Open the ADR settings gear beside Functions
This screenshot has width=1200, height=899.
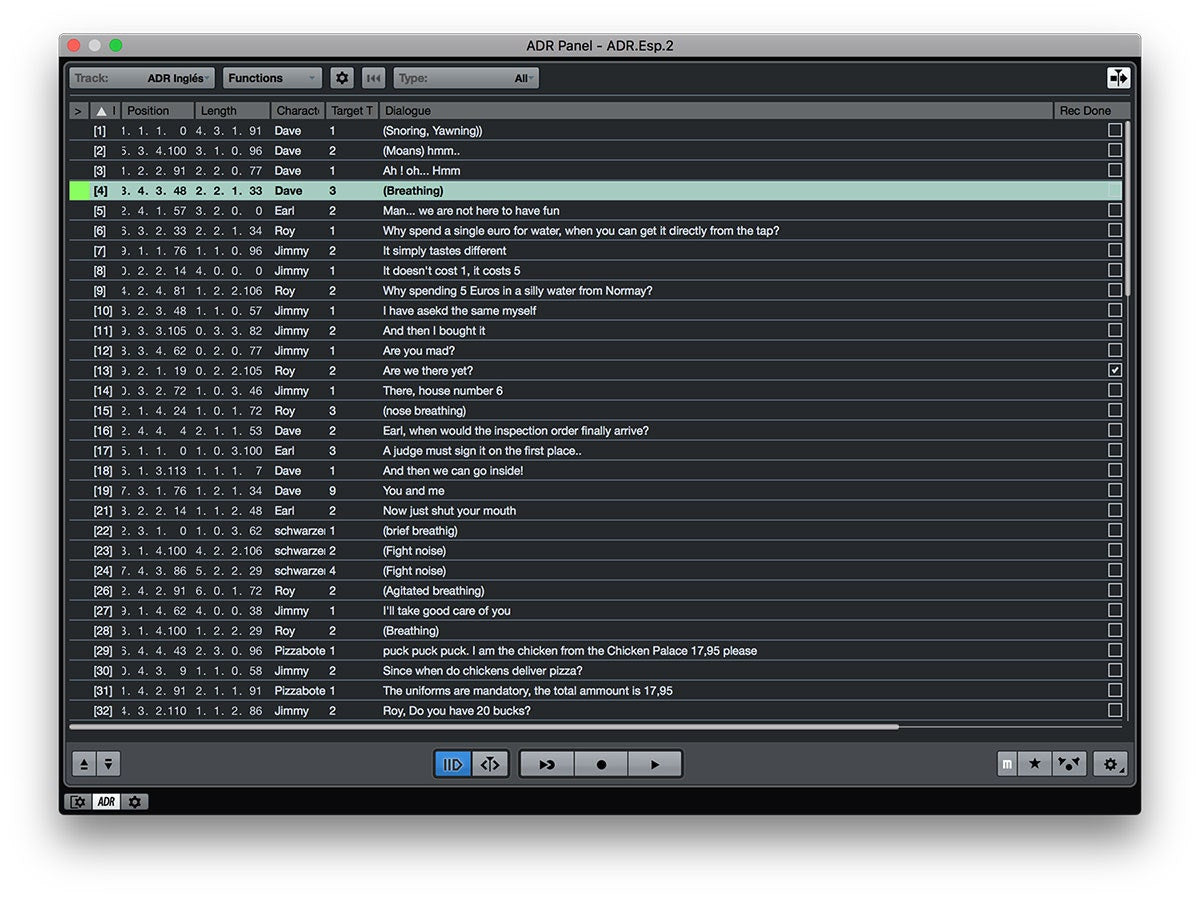(x=342, y=78)
